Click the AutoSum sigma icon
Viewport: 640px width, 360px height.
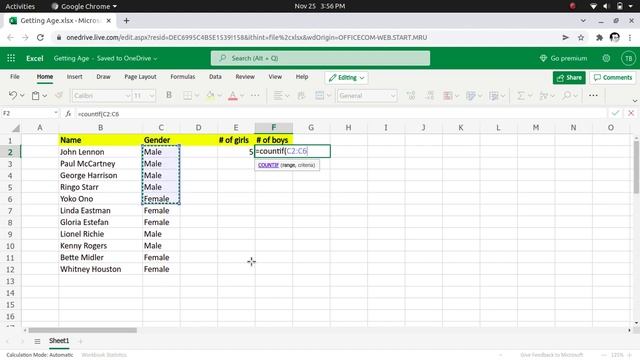[520, 96]
